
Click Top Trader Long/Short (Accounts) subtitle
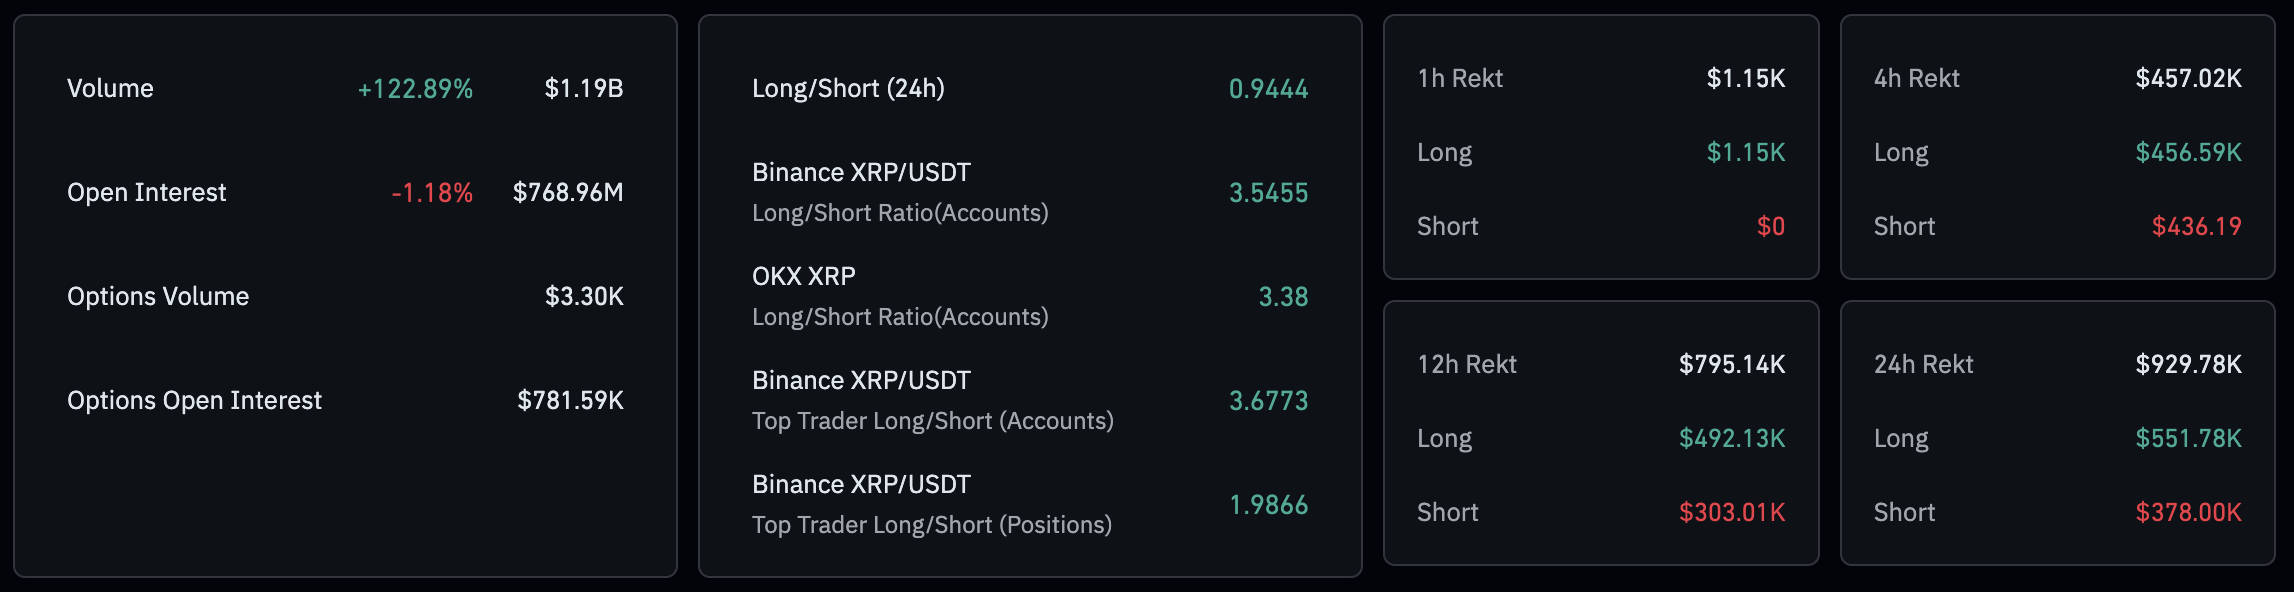tap(932, 421)
